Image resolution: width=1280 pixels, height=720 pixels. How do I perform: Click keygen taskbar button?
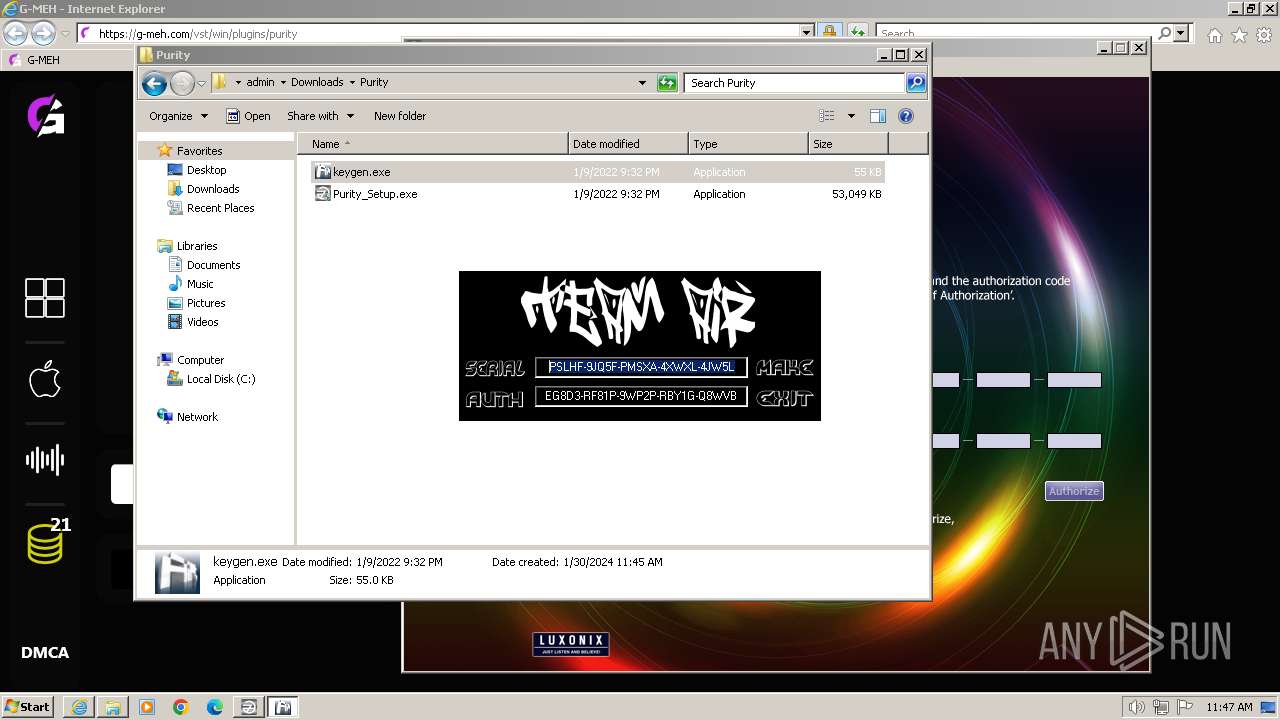(x=283, y=707)
